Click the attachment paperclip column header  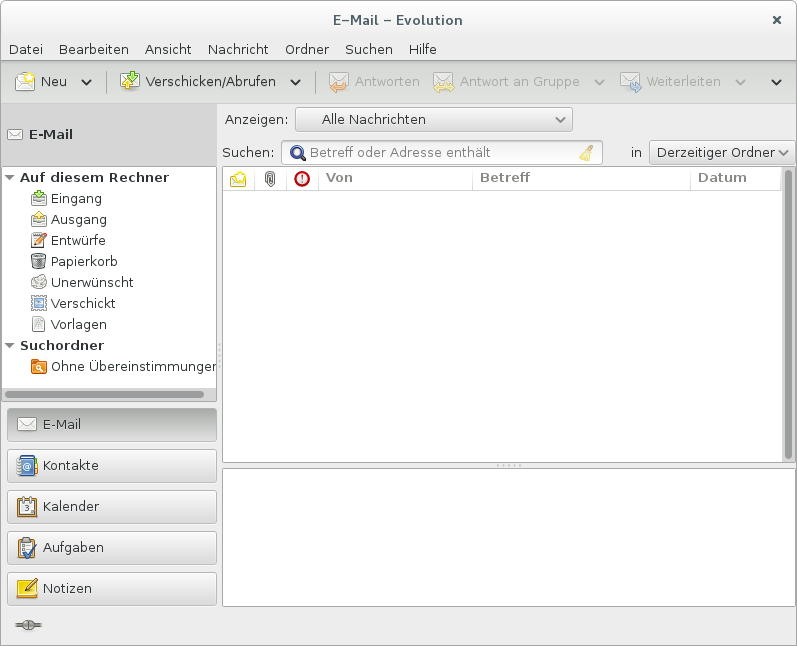(269, 179)
